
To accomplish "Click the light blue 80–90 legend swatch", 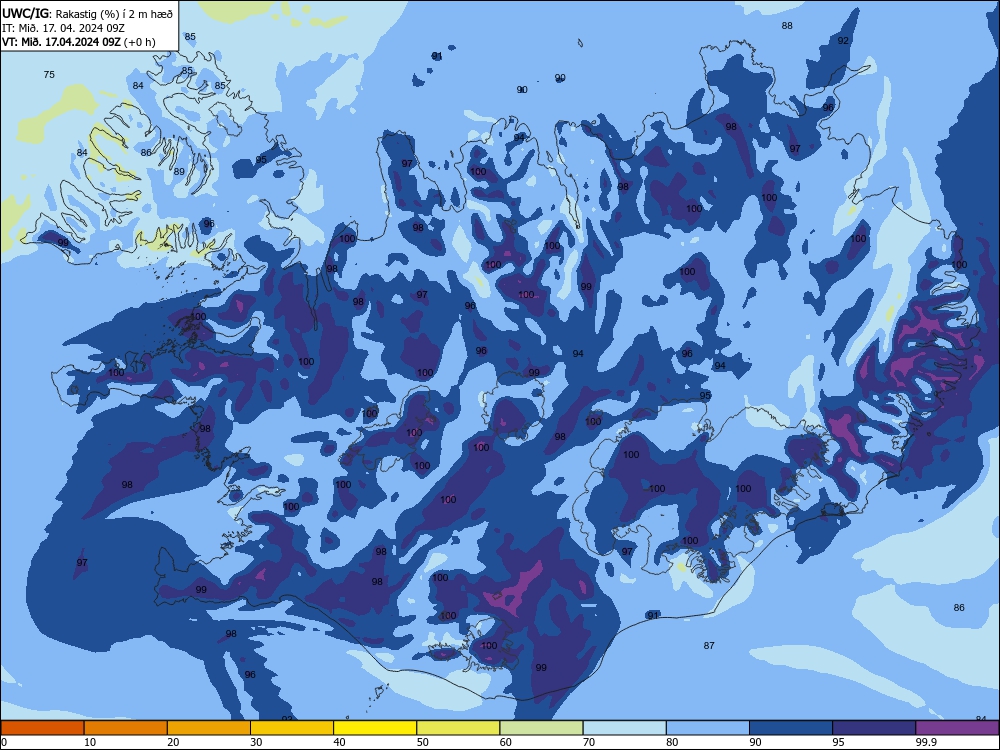I will (708, 728).
